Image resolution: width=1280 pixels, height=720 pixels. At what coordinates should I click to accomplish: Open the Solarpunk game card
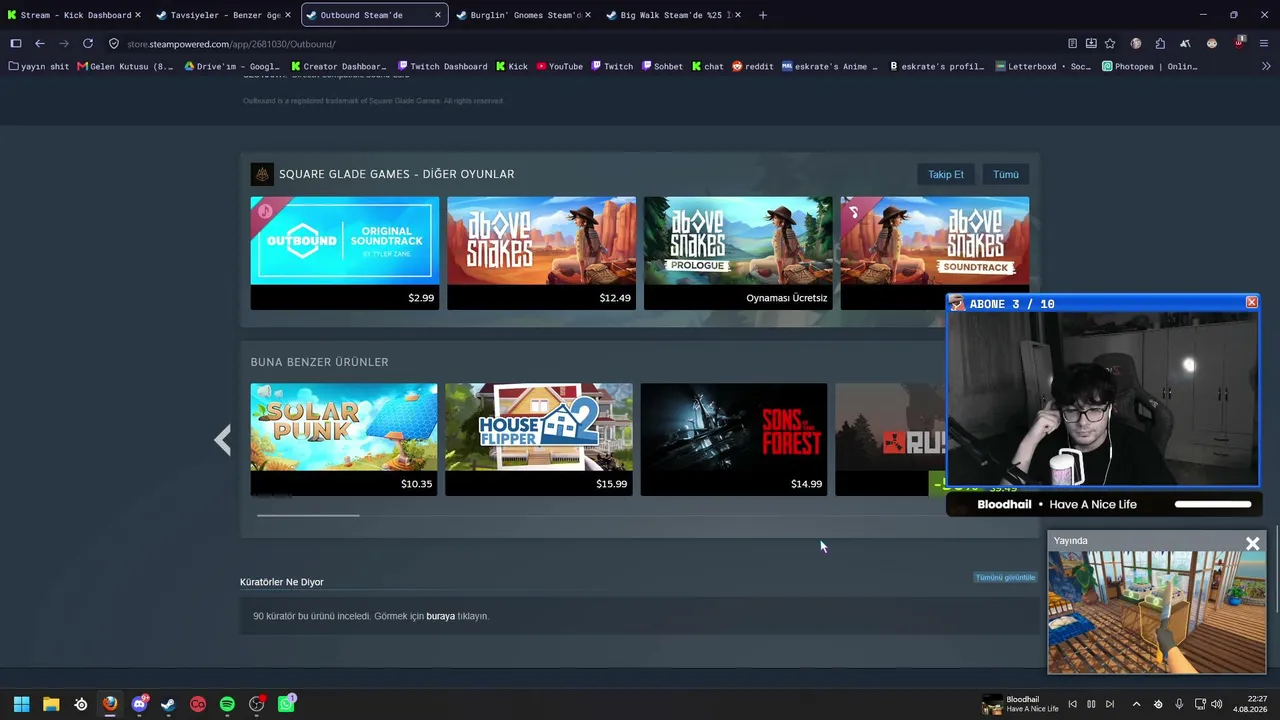tap(344, 439)
